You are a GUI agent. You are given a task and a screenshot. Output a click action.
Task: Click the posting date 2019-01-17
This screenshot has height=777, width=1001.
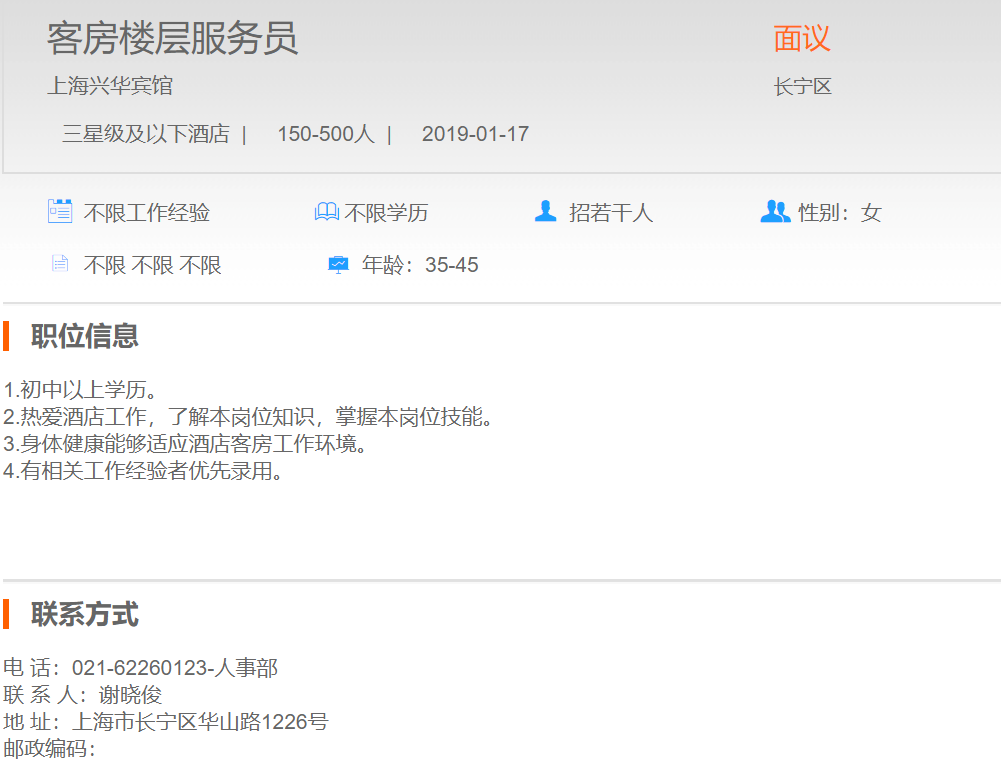coord(475,134)
